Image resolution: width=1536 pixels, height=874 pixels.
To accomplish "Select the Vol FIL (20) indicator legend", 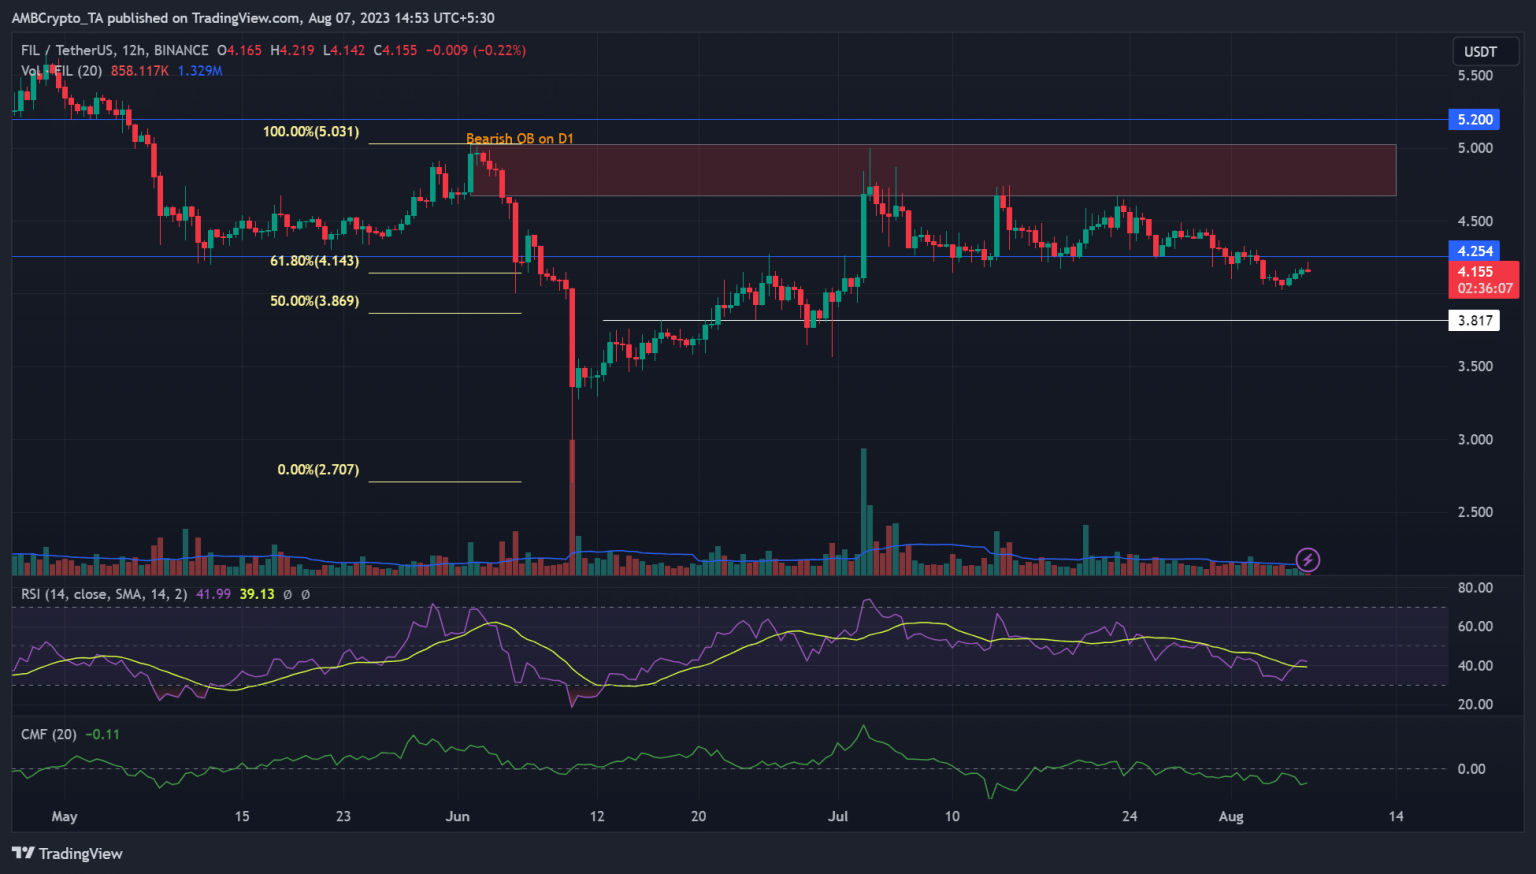I will 62,71.
